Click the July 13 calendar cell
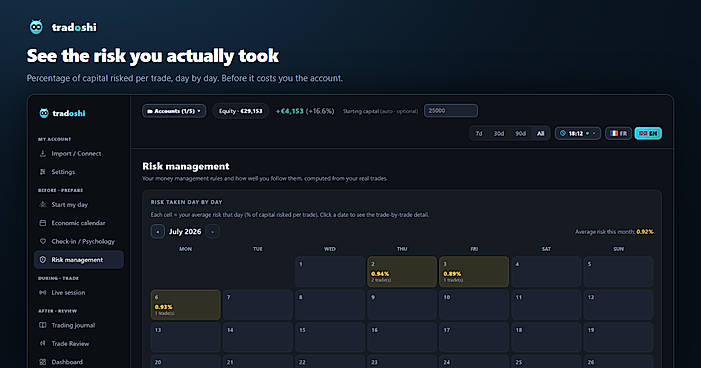Screen dimensions: 701x368 click(186, 338)
